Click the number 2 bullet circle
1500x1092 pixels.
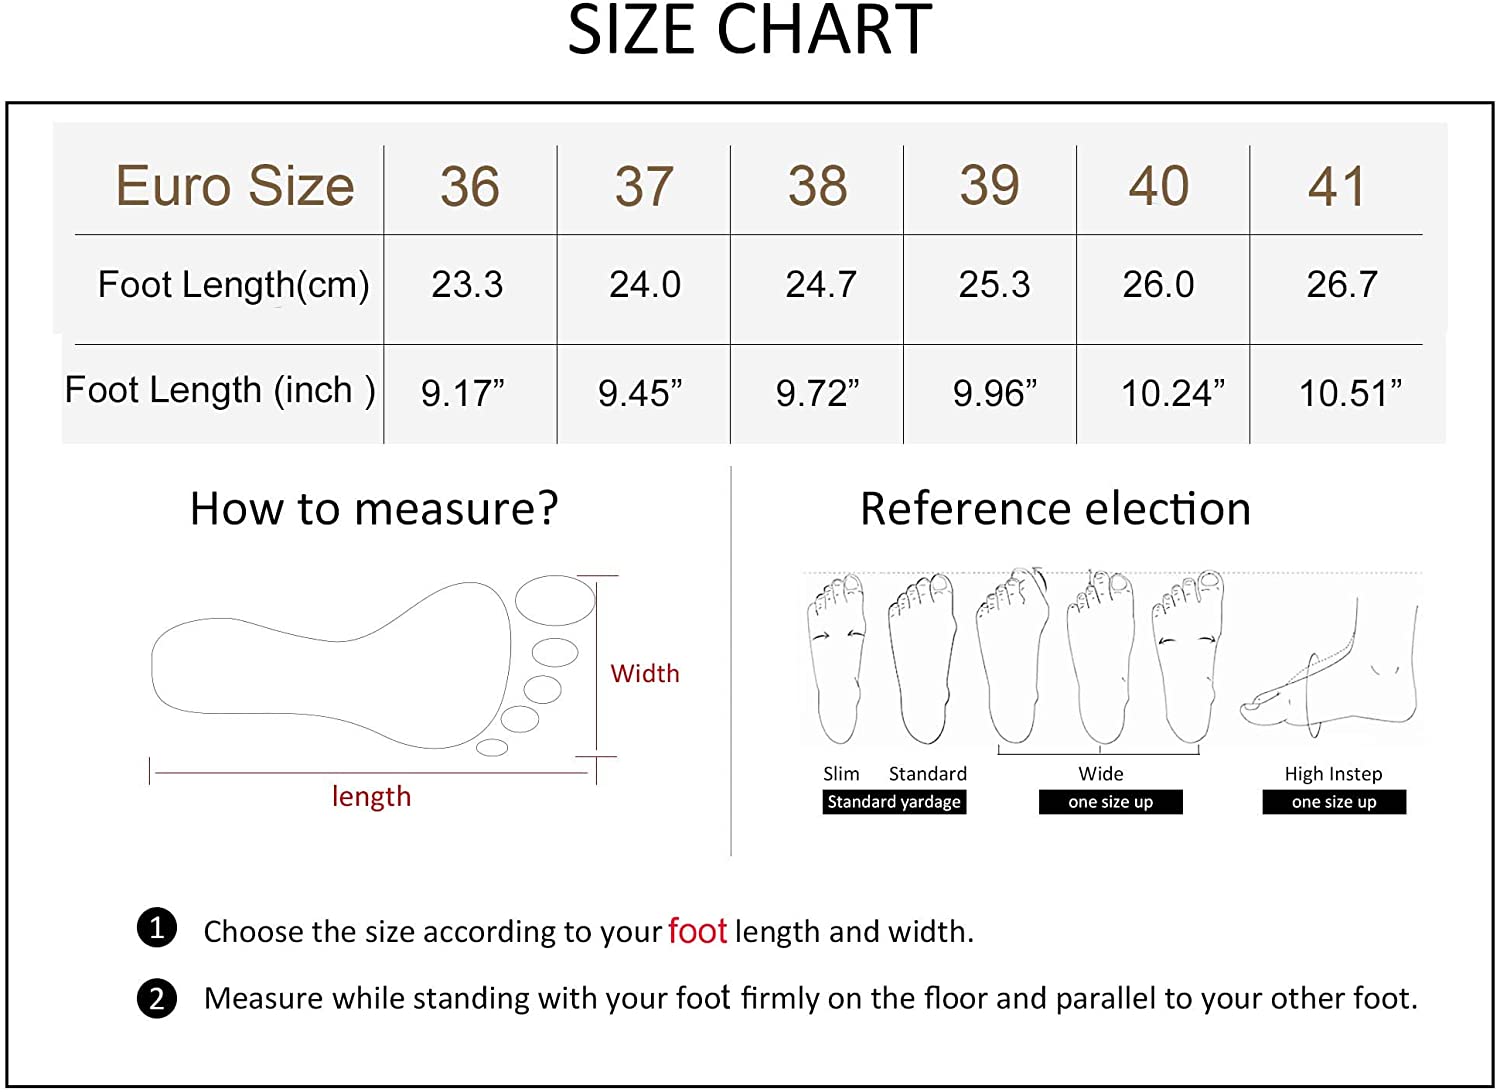click(157, 999)
